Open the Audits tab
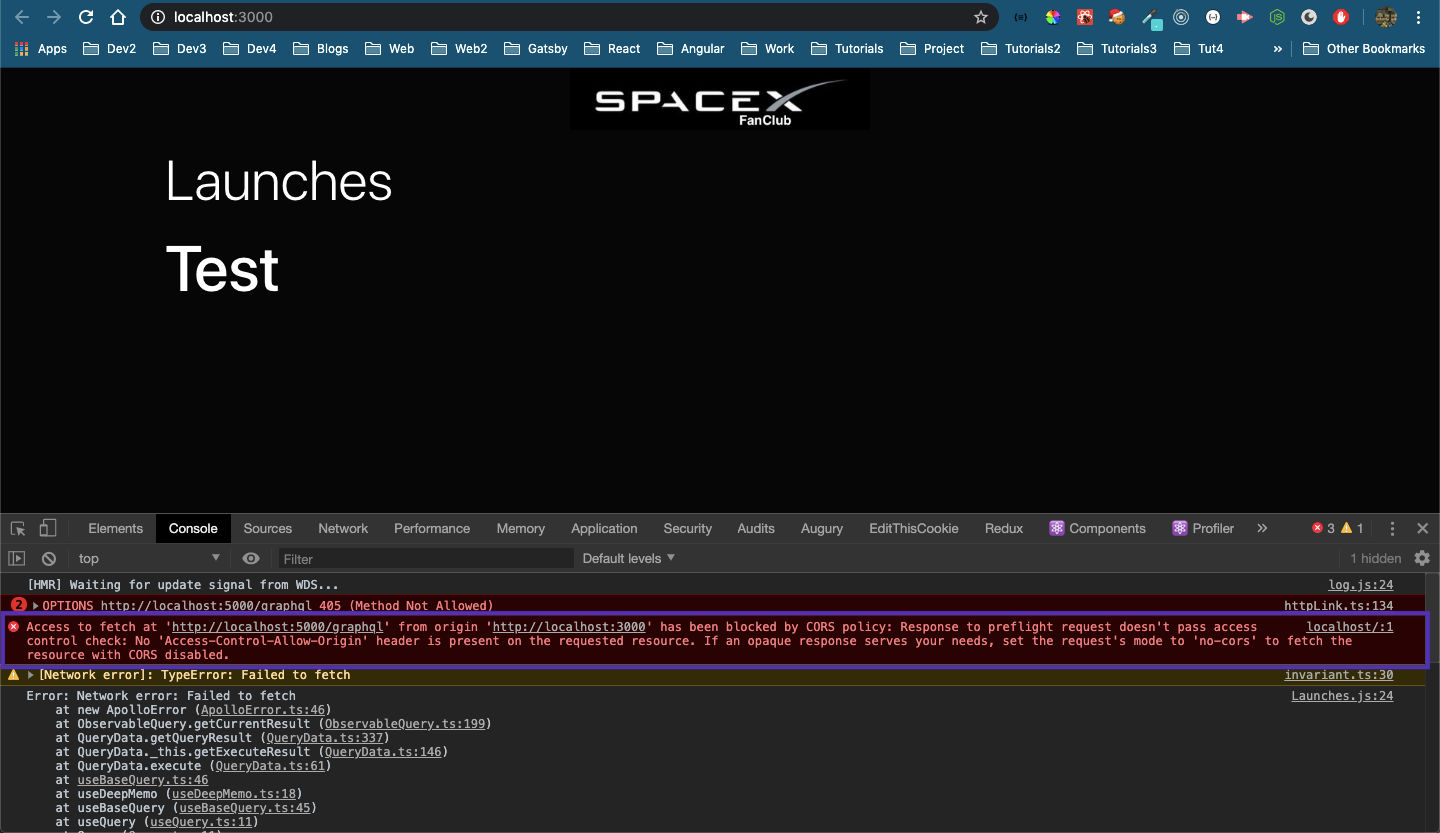The width and height of the screenshot is (1440, 833). (756, 528)
